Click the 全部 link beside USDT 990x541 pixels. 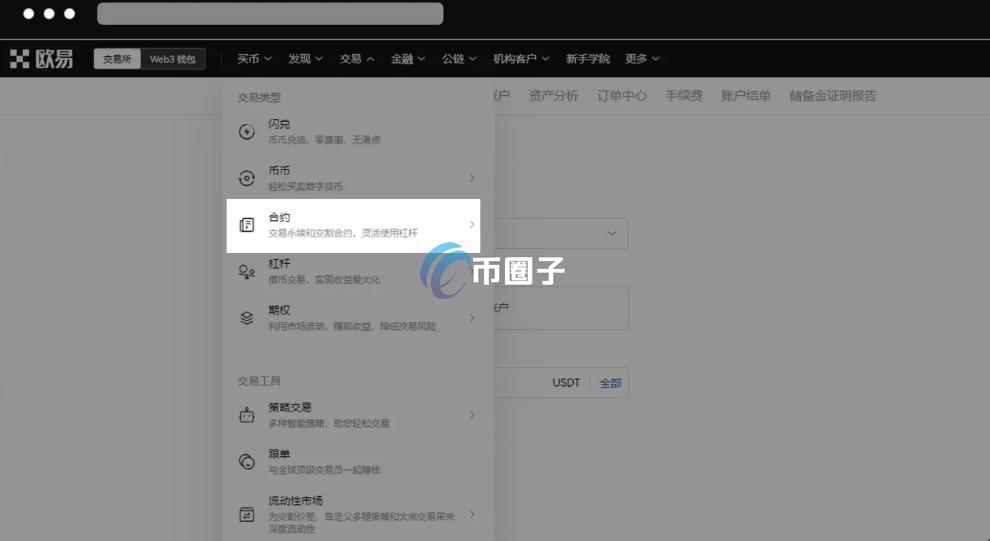click(611, 383)
